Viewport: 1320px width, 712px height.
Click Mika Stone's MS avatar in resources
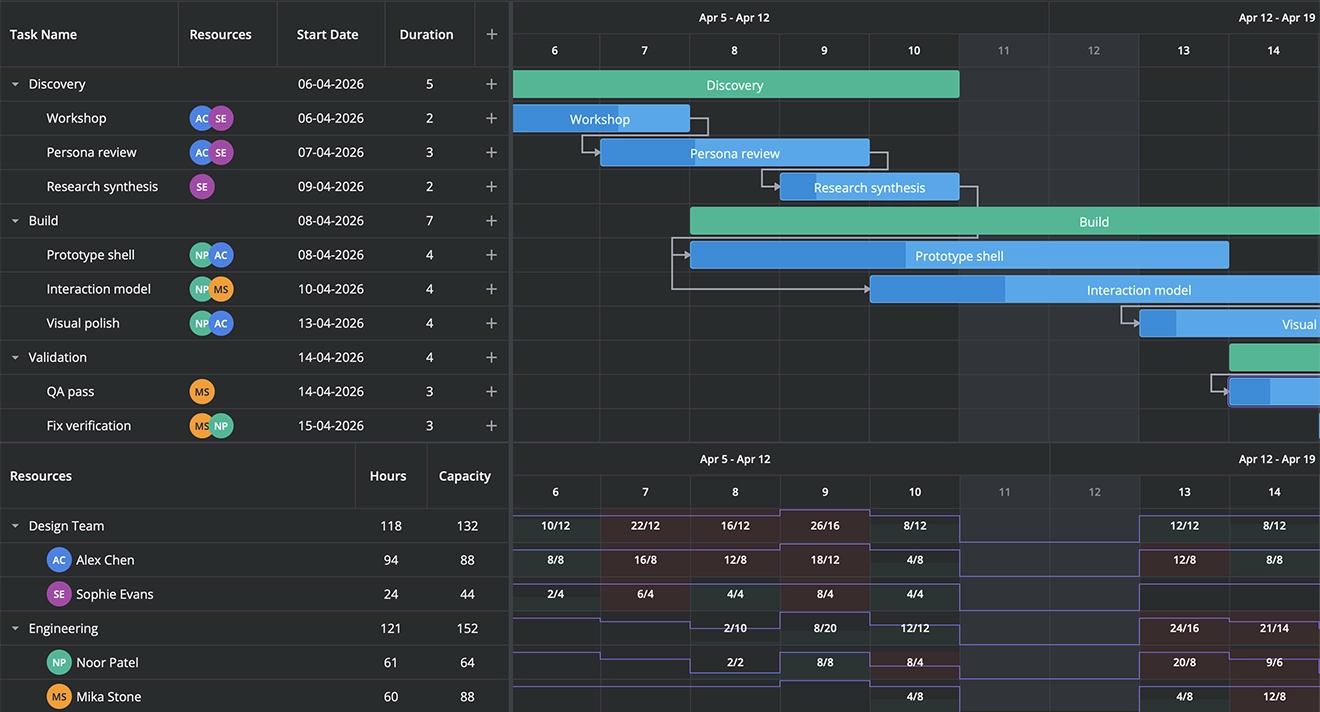tap(59, 696)
